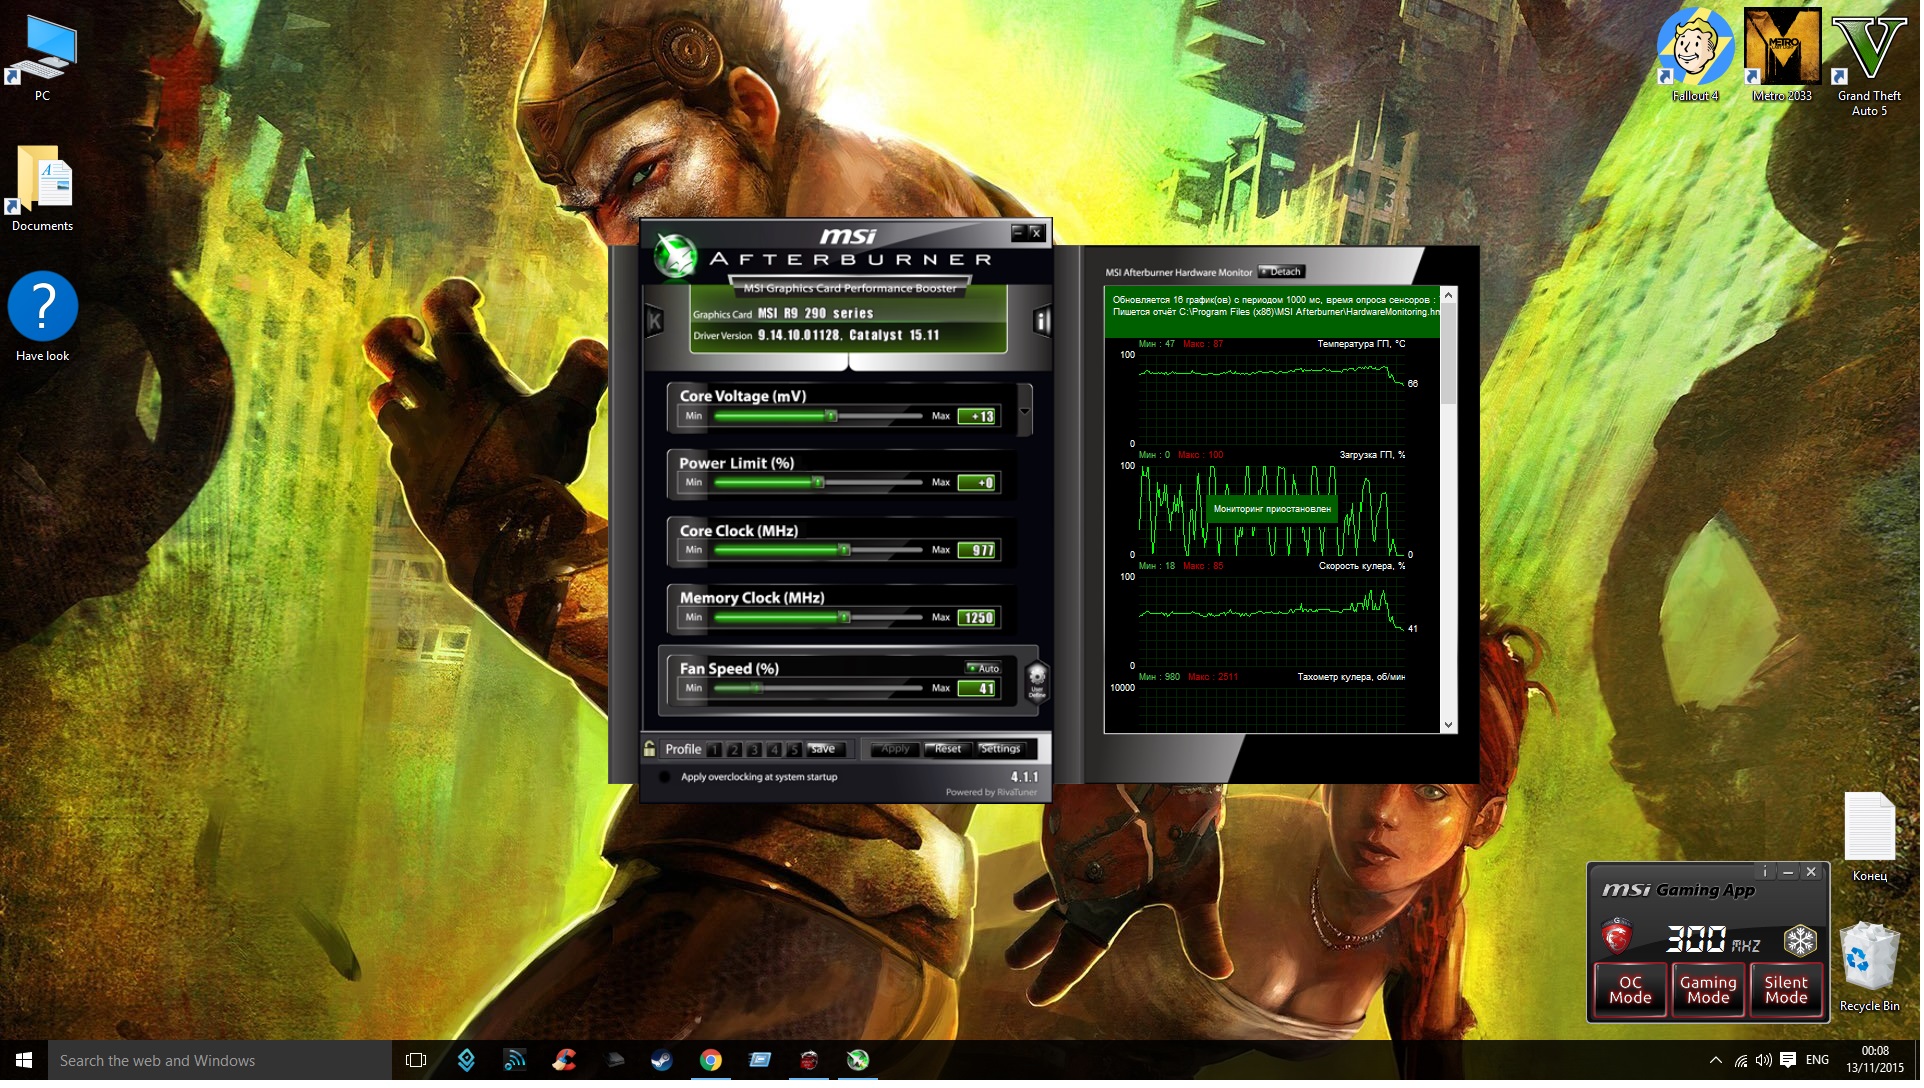Open the network Wi-Fi tray icon
Viewport: 1924px width, 1088px height.
(x=1741, y=1061)
